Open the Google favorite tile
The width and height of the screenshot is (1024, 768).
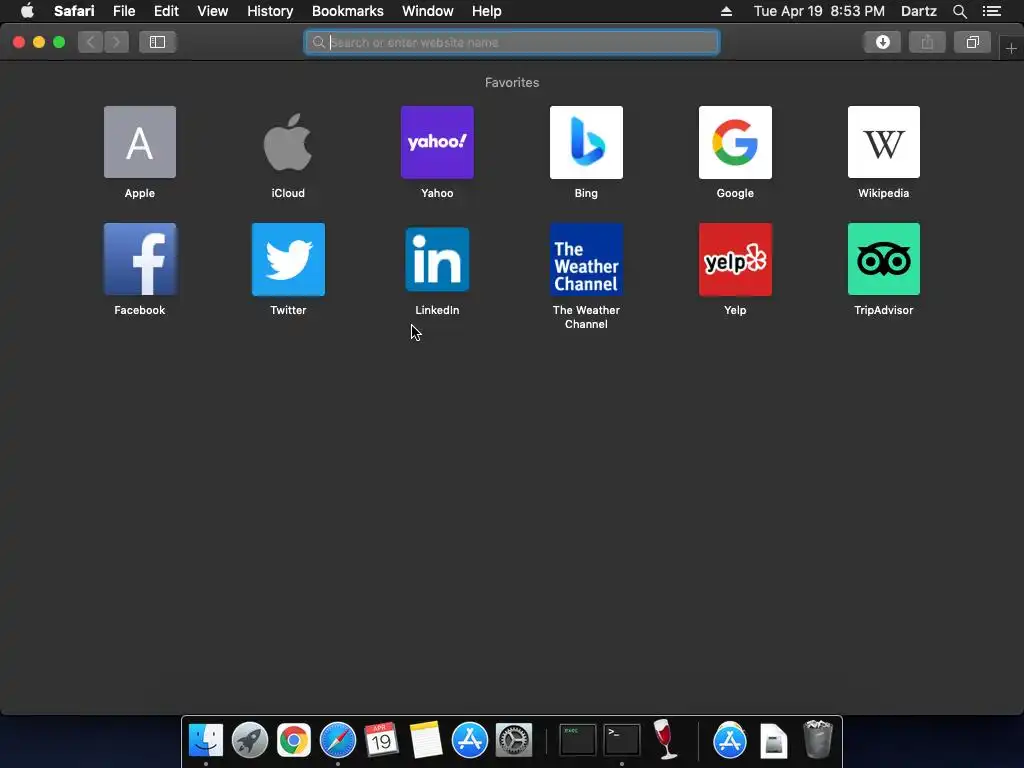(735, 142)
